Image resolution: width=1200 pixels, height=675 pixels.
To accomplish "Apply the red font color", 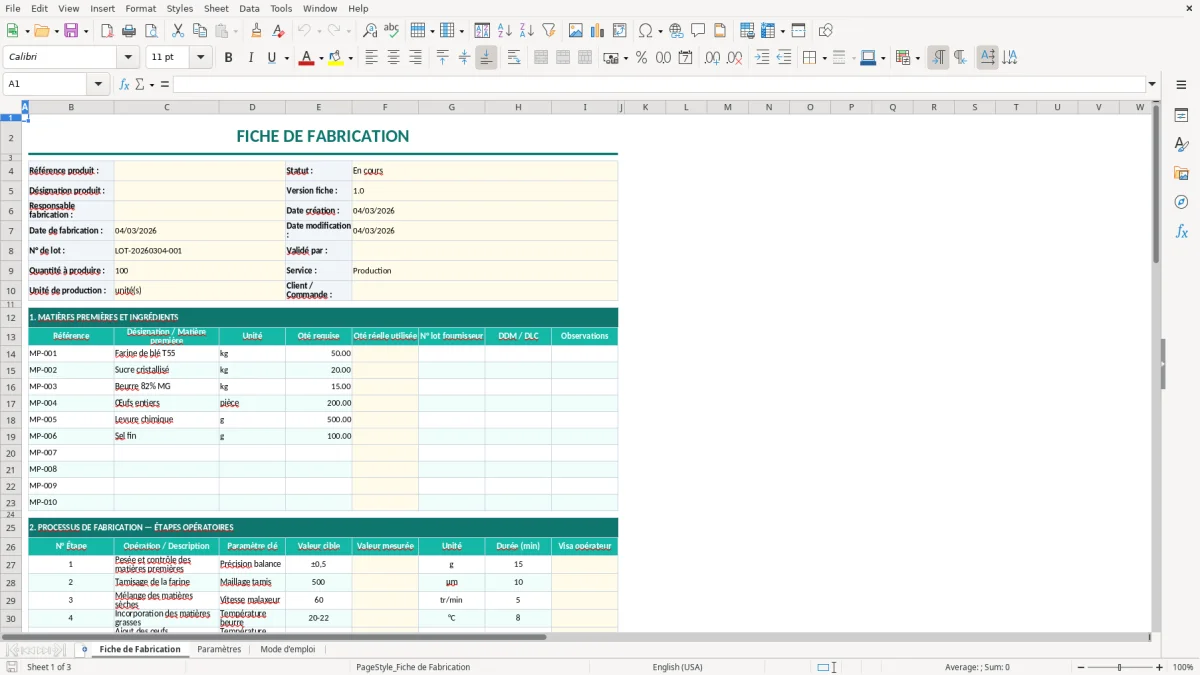I will click(305, 58).
